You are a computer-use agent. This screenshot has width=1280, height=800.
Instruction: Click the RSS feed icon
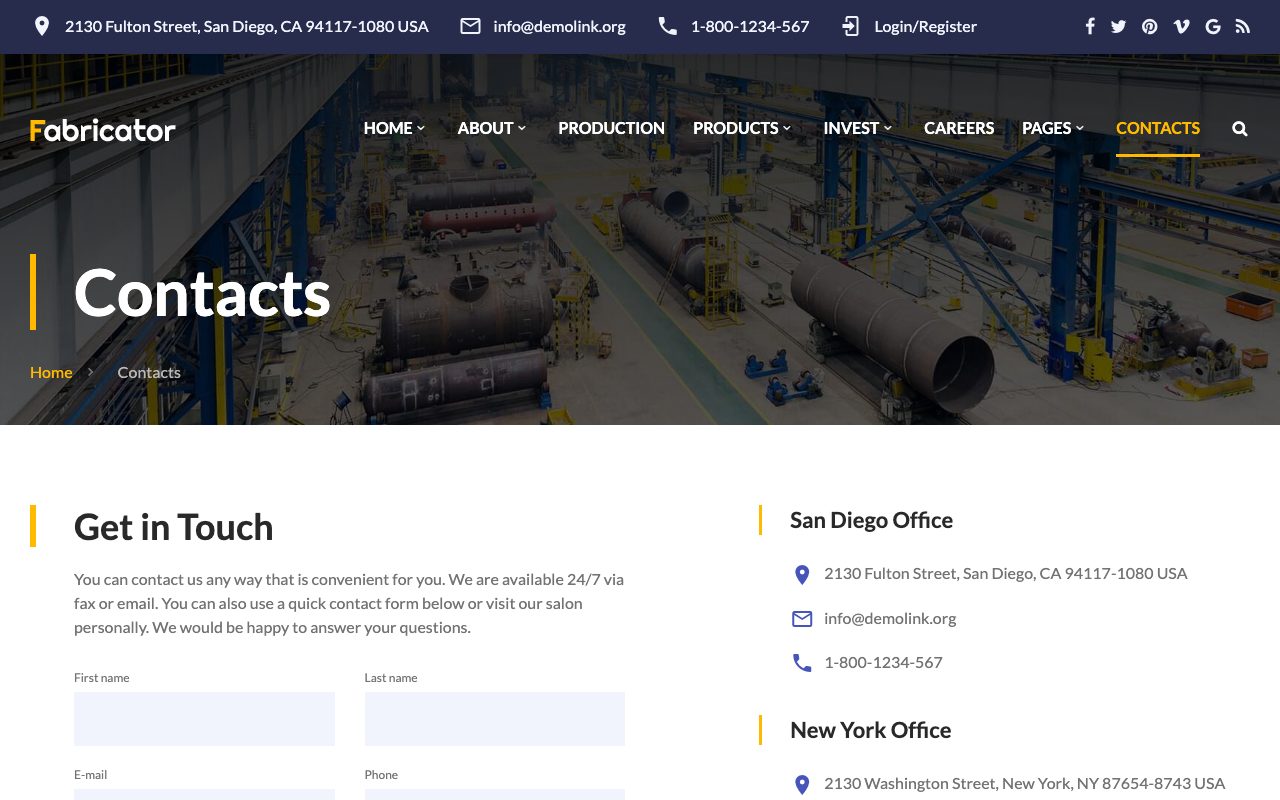pyautogui.click(x=1243, y=26)
